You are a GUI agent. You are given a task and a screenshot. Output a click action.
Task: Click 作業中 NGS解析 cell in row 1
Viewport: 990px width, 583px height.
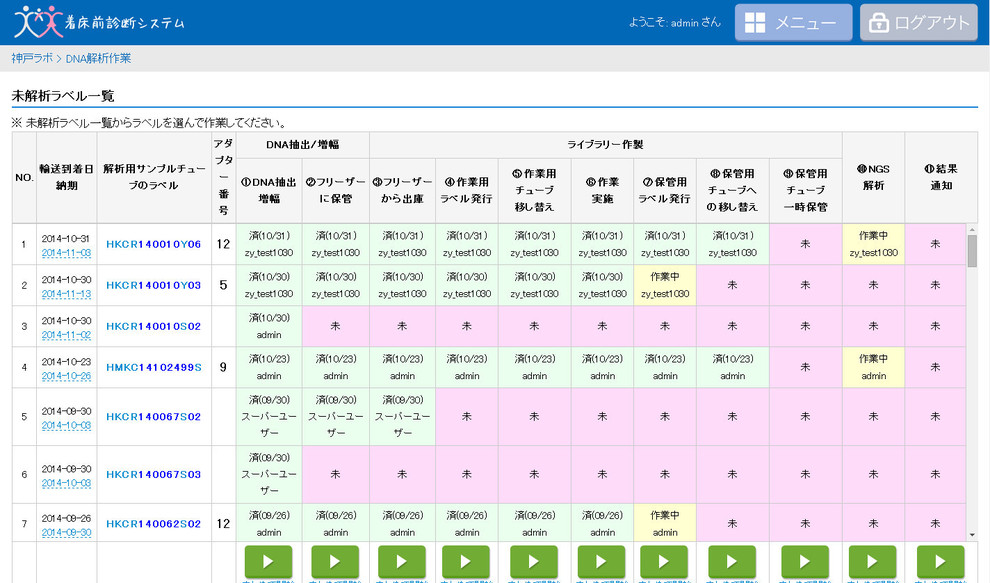(873, 244)
